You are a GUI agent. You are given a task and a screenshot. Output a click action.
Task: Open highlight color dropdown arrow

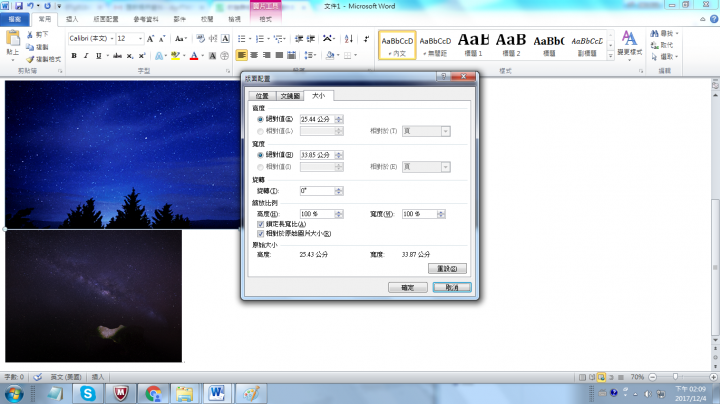tap(184, 56)
